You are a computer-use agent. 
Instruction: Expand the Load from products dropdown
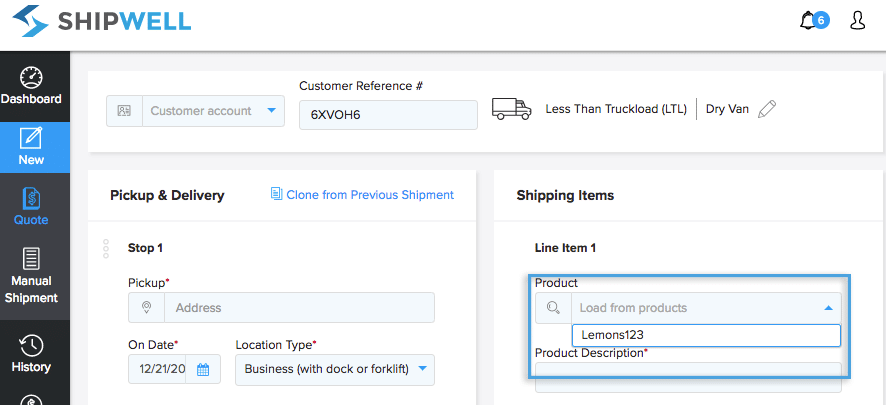click(705, 308)
